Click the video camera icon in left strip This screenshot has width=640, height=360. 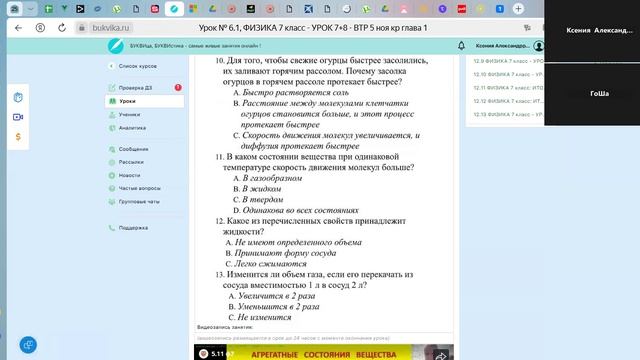pos(18,117)
